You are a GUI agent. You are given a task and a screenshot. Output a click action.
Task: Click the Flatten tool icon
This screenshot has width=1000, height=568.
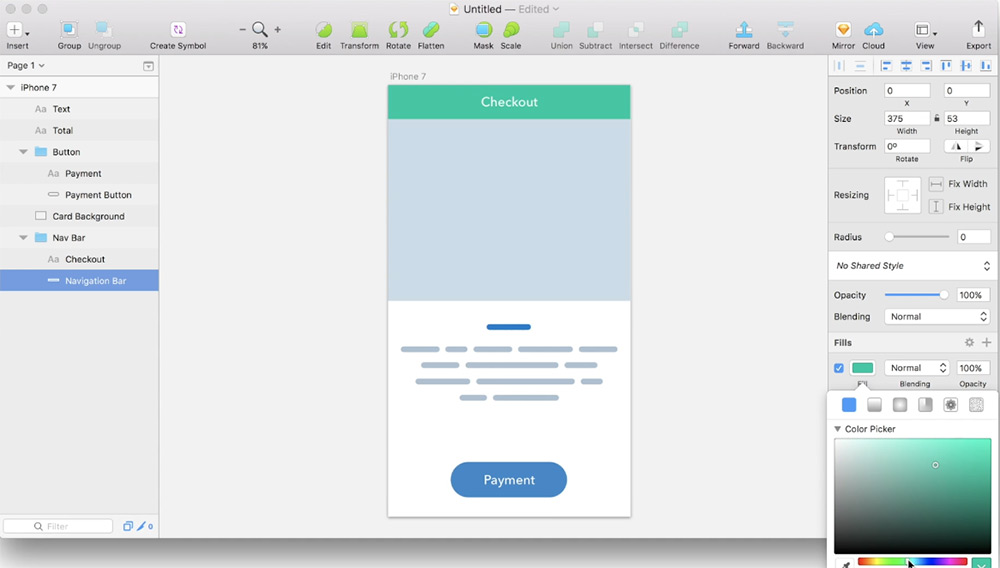tap(431, 30)
